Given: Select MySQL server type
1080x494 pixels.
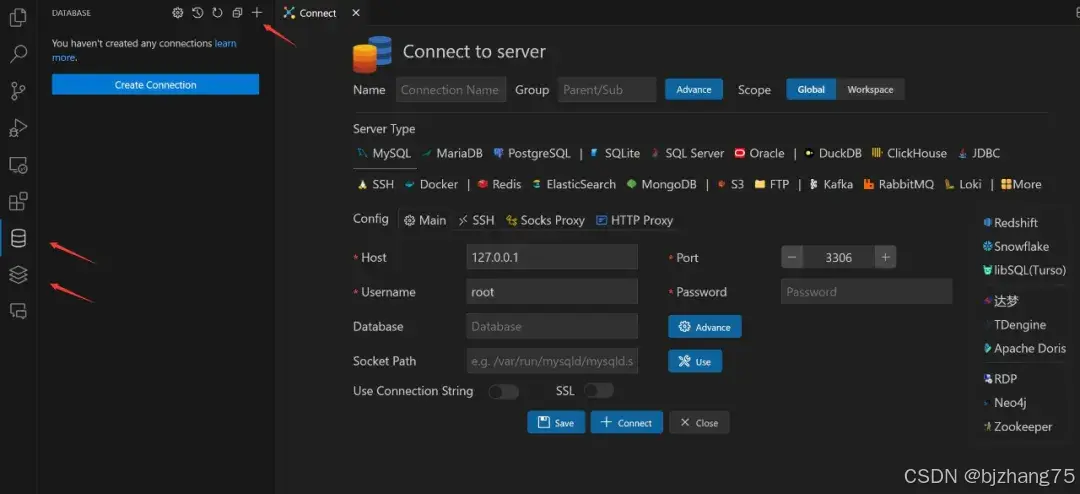Looking at the screenshot, I should 384,154.
